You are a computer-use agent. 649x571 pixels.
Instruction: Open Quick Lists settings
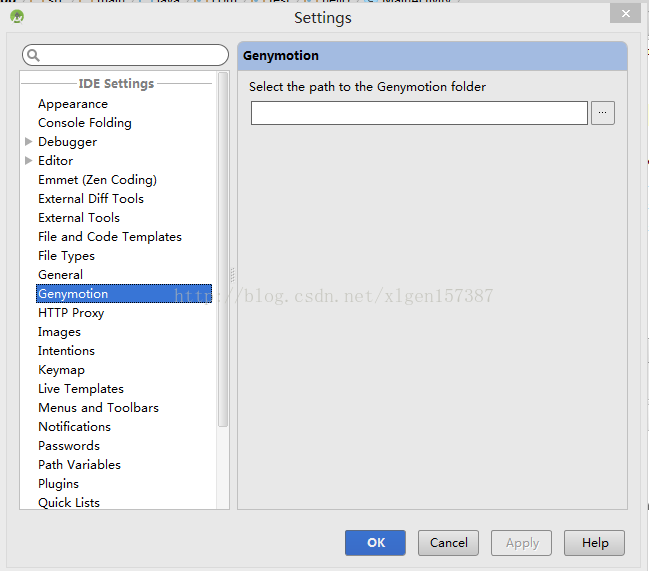click(x=69, y=503)
